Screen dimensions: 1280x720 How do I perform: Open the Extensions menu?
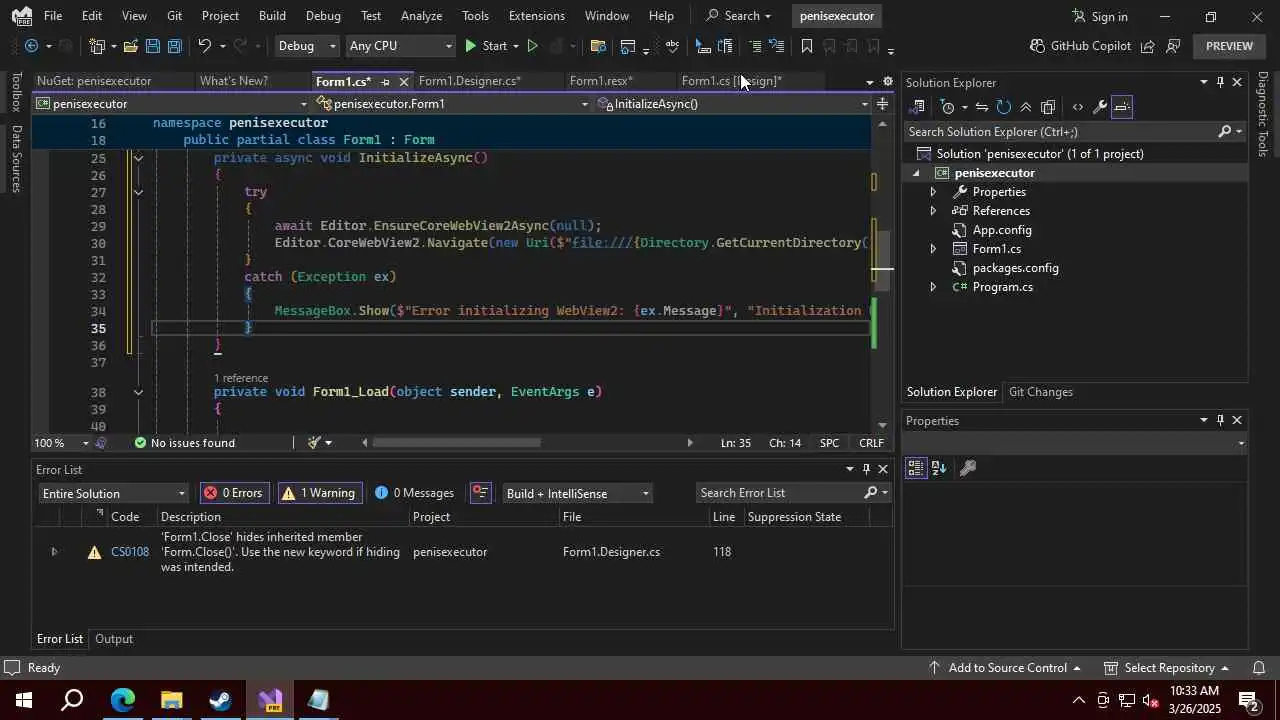[x=536, y=16]
